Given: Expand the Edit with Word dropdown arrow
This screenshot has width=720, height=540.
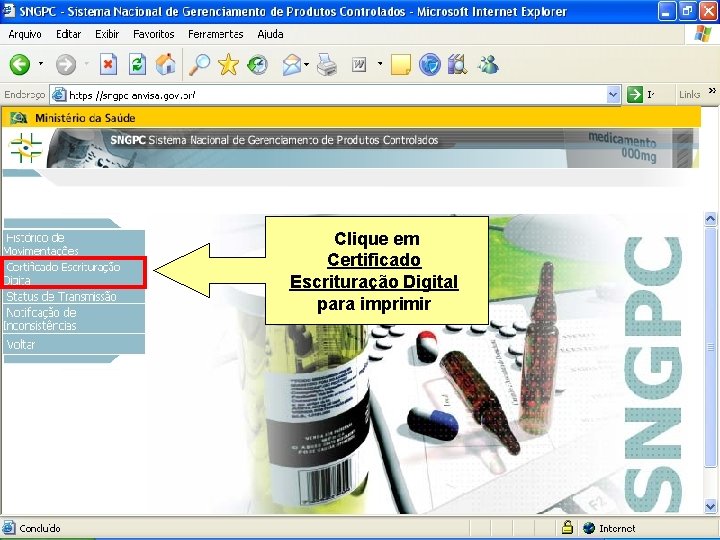Looking at the screenshot, I should tap(380, 63).
